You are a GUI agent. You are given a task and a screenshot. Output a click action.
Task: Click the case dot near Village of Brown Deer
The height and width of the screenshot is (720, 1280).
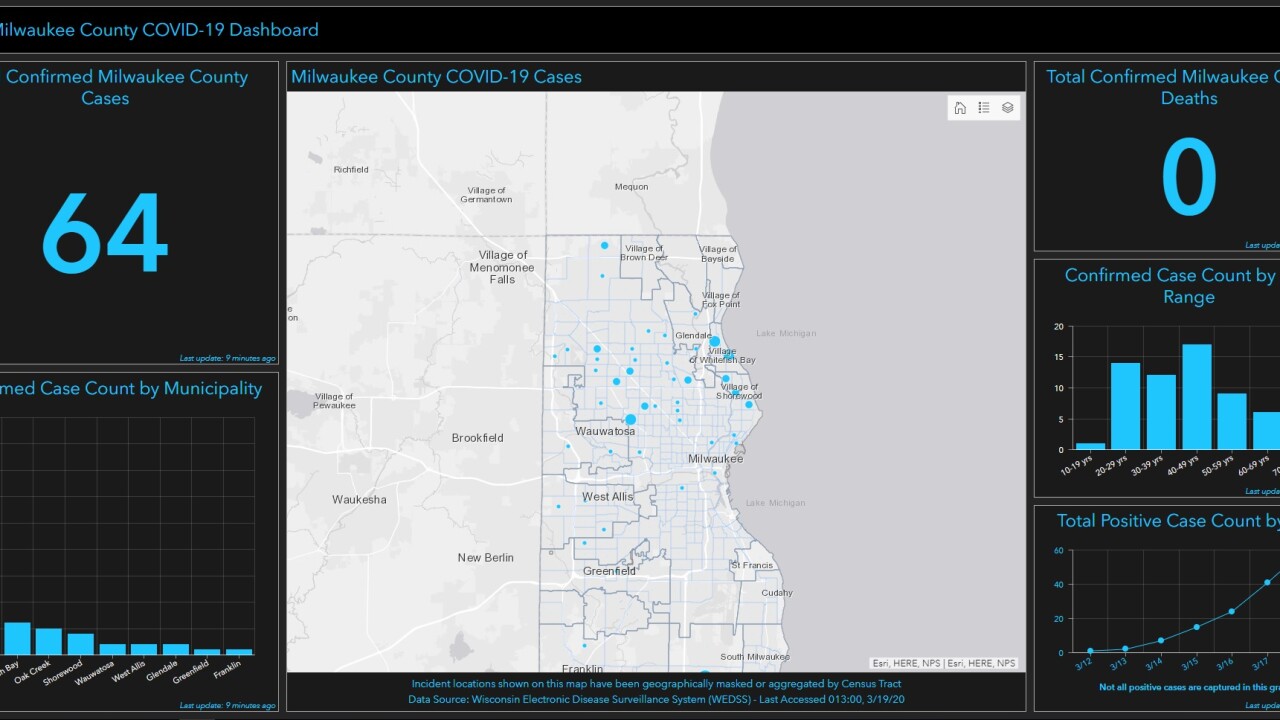tap(604, 245)
